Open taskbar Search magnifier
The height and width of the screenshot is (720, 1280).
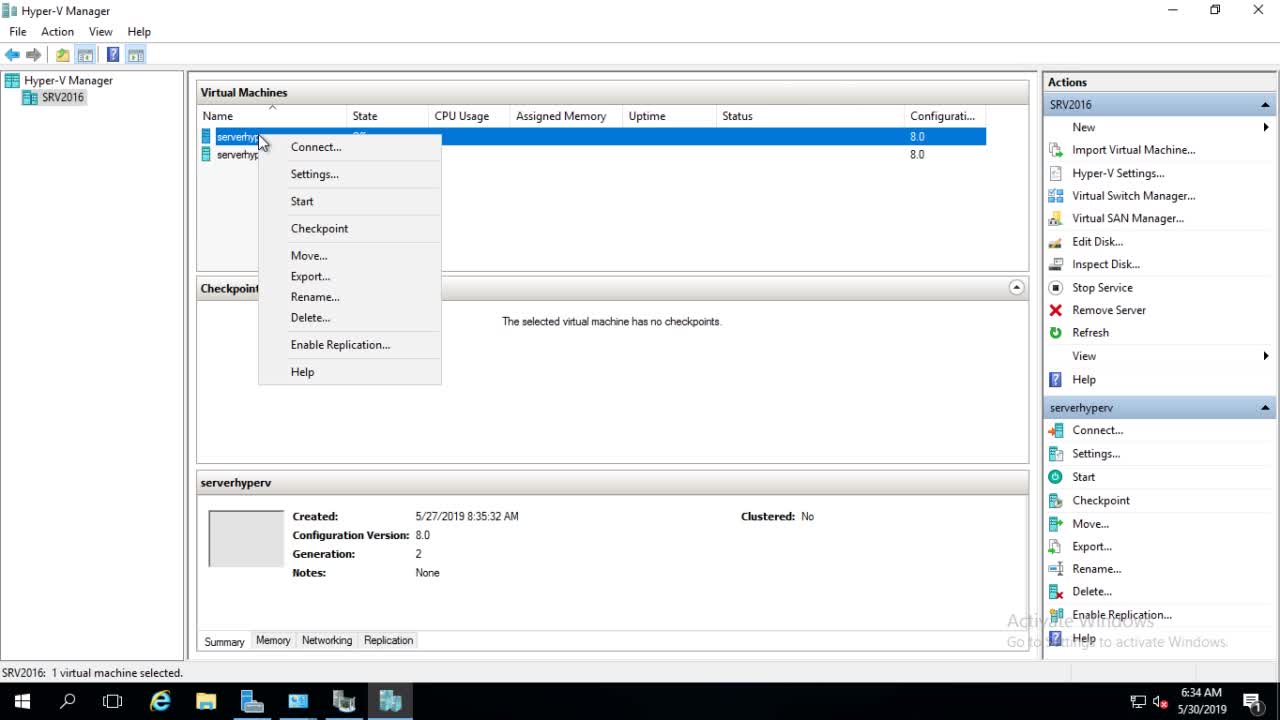pos(68,701)
